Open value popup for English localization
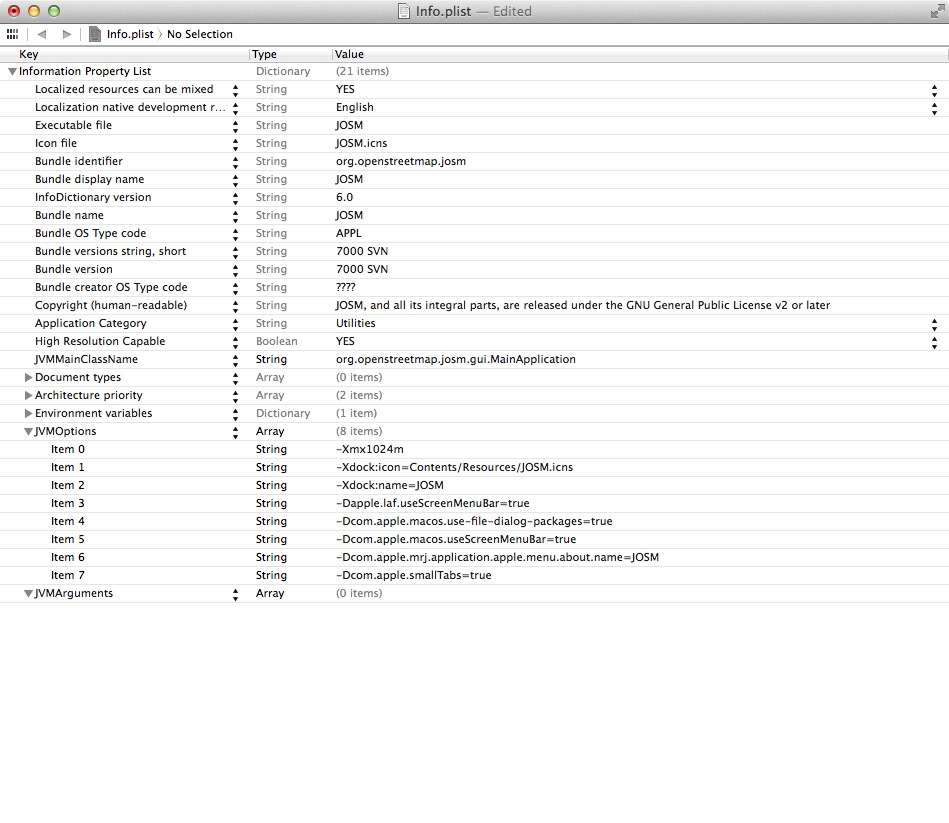This screenshot has height=823, width=949. pyautogui.click(x=934, y=108)
